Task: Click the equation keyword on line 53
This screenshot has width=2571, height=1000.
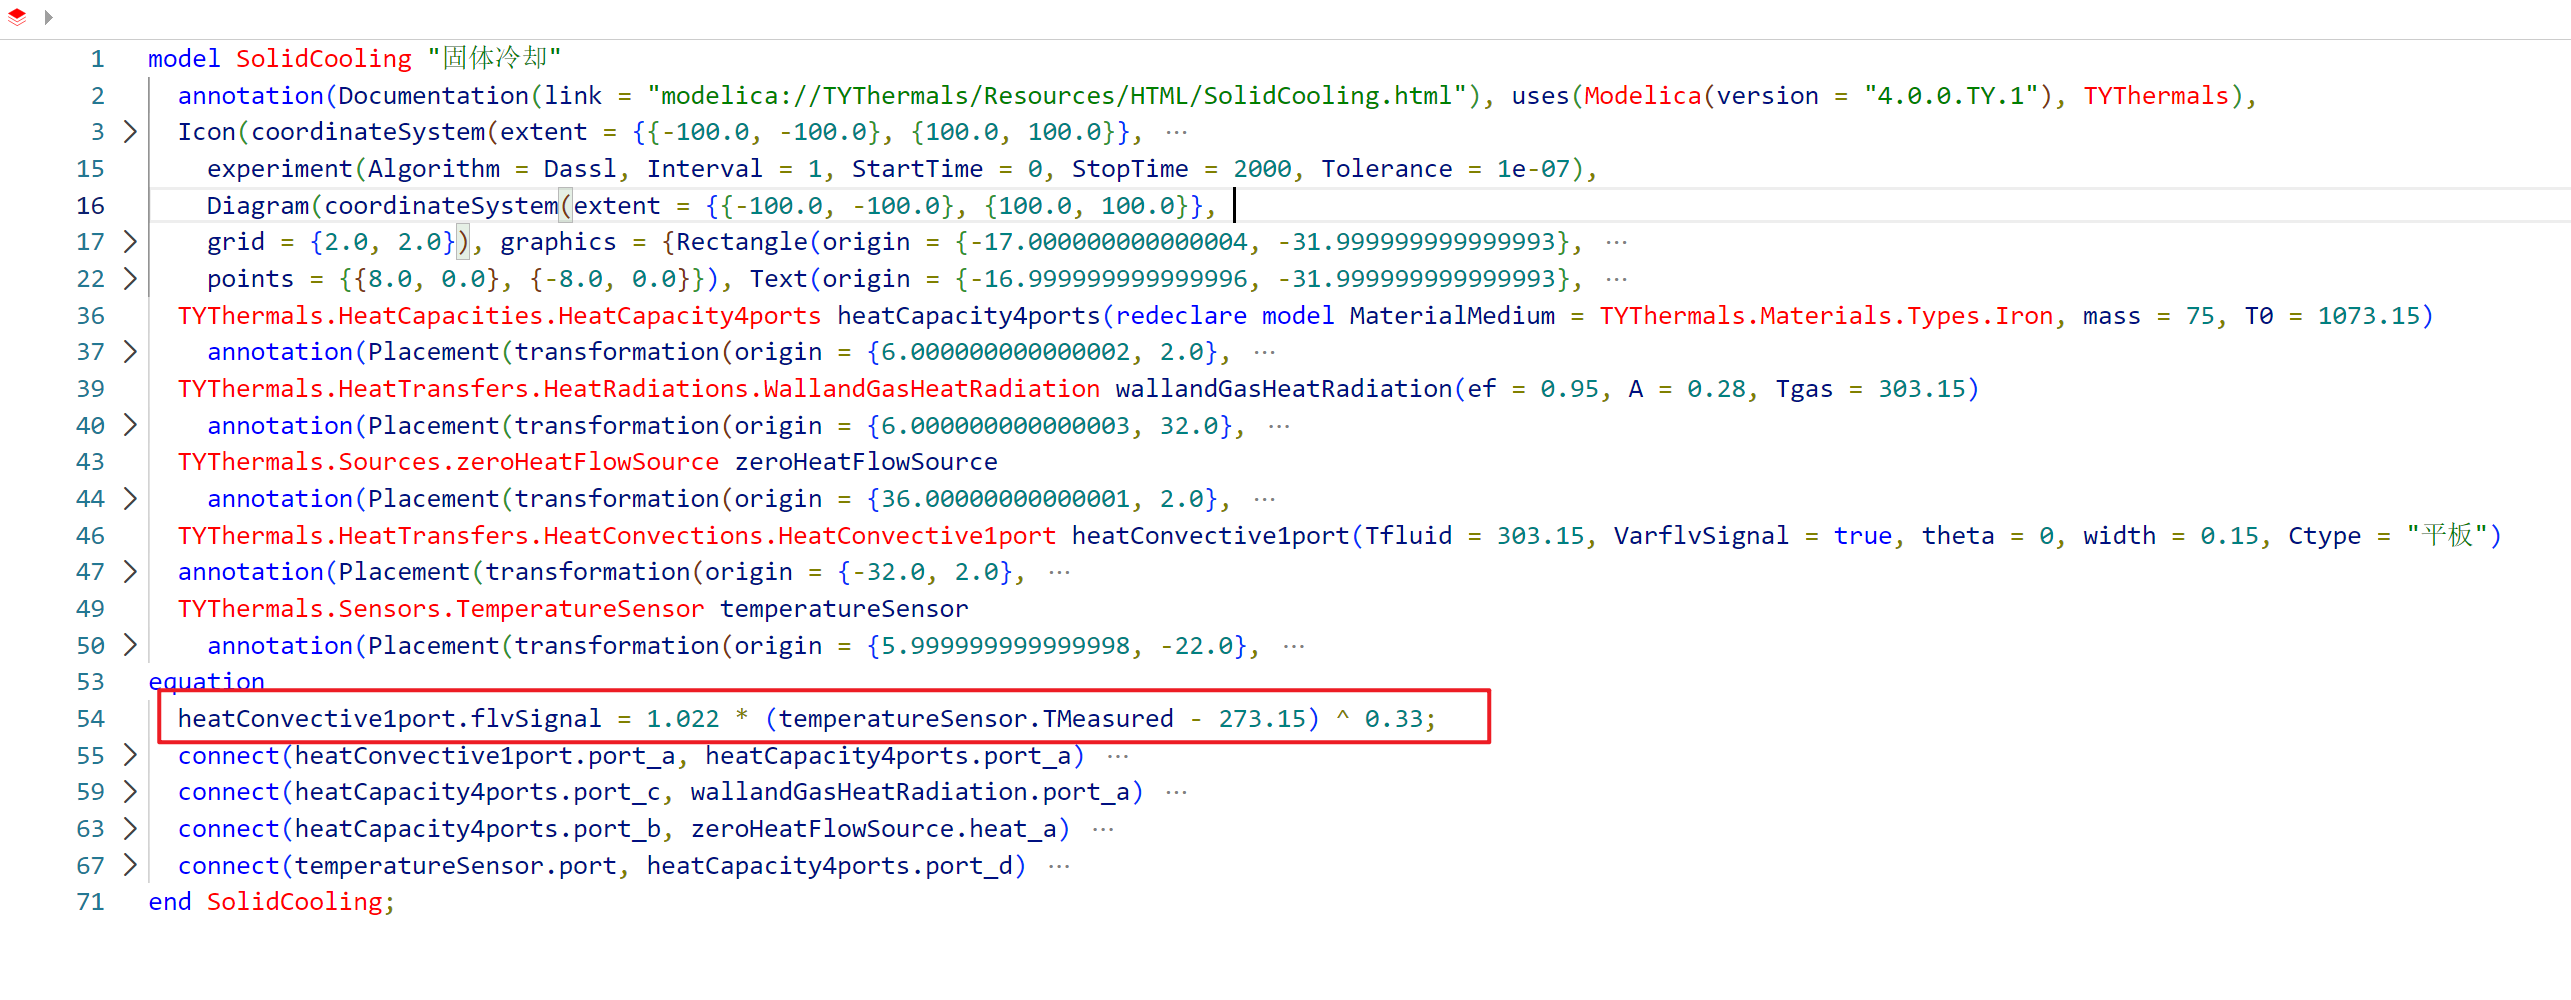Action: (207, 681)
